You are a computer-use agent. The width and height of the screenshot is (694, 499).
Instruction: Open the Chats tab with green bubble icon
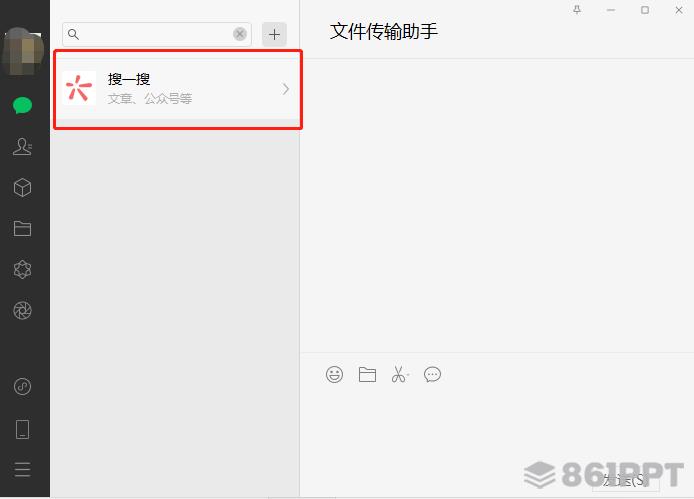[x=22, y=105]
